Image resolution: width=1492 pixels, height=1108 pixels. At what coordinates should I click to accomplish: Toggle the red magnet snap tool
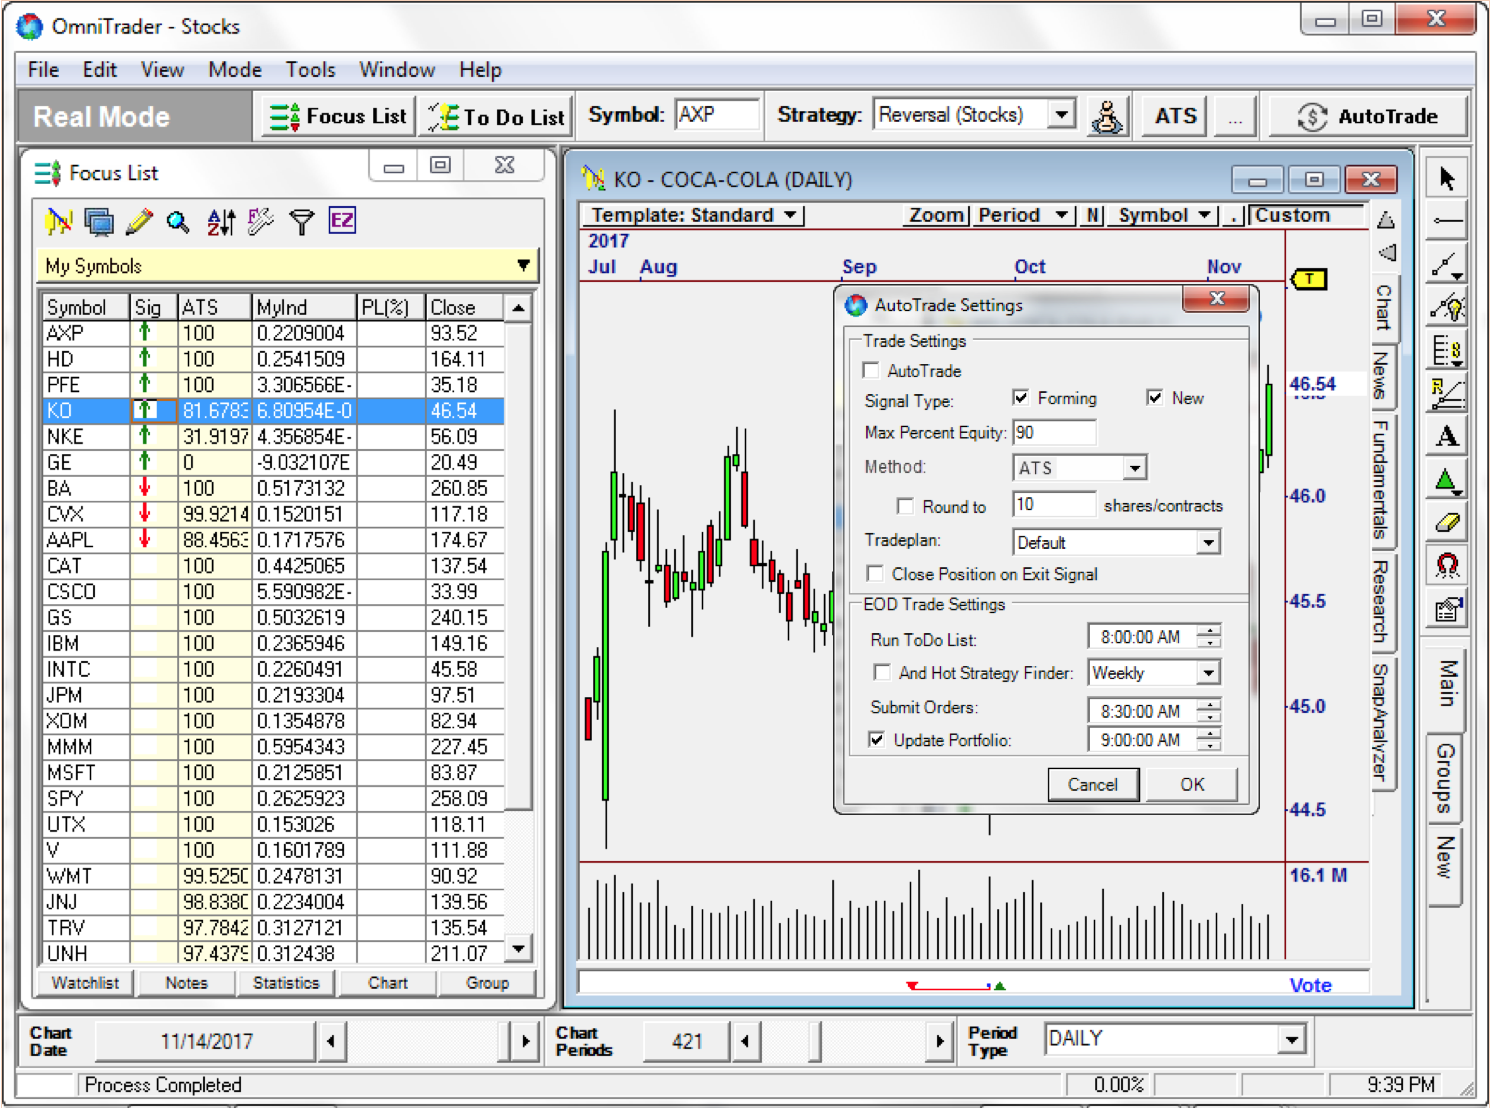click(x=1446, y=566)
